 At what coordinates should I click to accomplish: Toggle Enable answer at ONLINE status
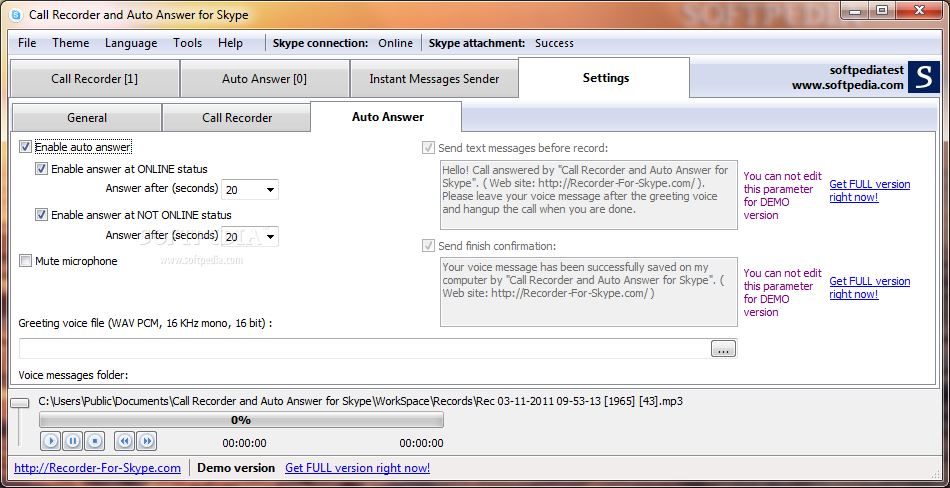point(41,169)
